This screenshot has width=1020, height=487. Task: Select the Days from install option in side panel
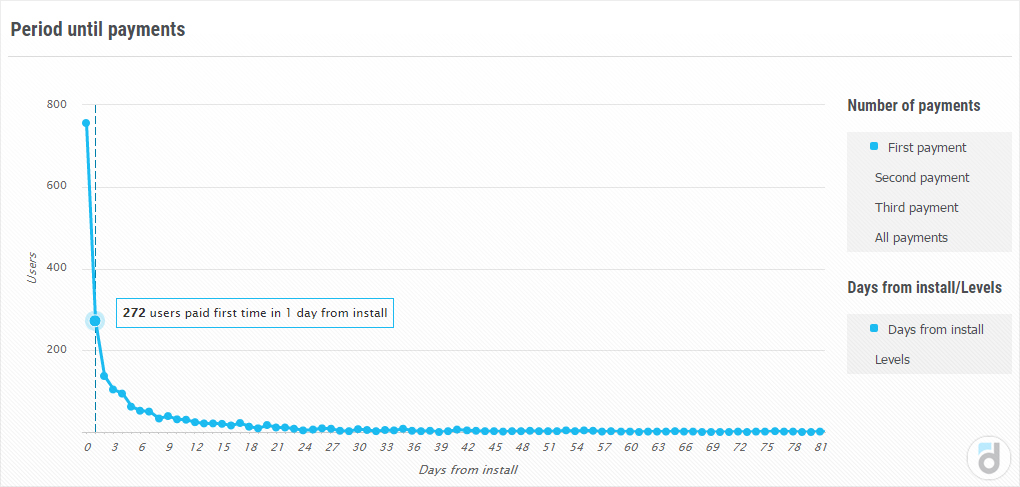(935, 330)
